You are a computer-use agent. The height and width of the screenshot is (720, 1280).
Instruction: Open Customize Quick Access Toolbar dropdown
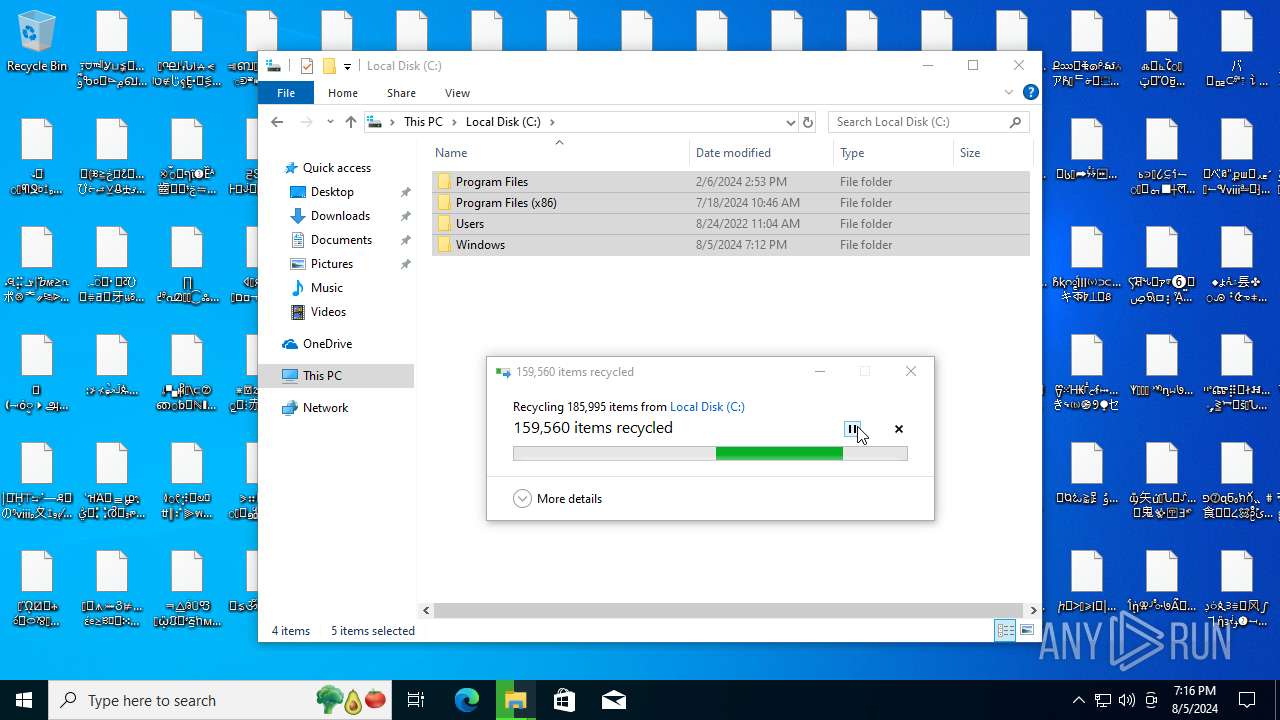[x=347, y=66]
